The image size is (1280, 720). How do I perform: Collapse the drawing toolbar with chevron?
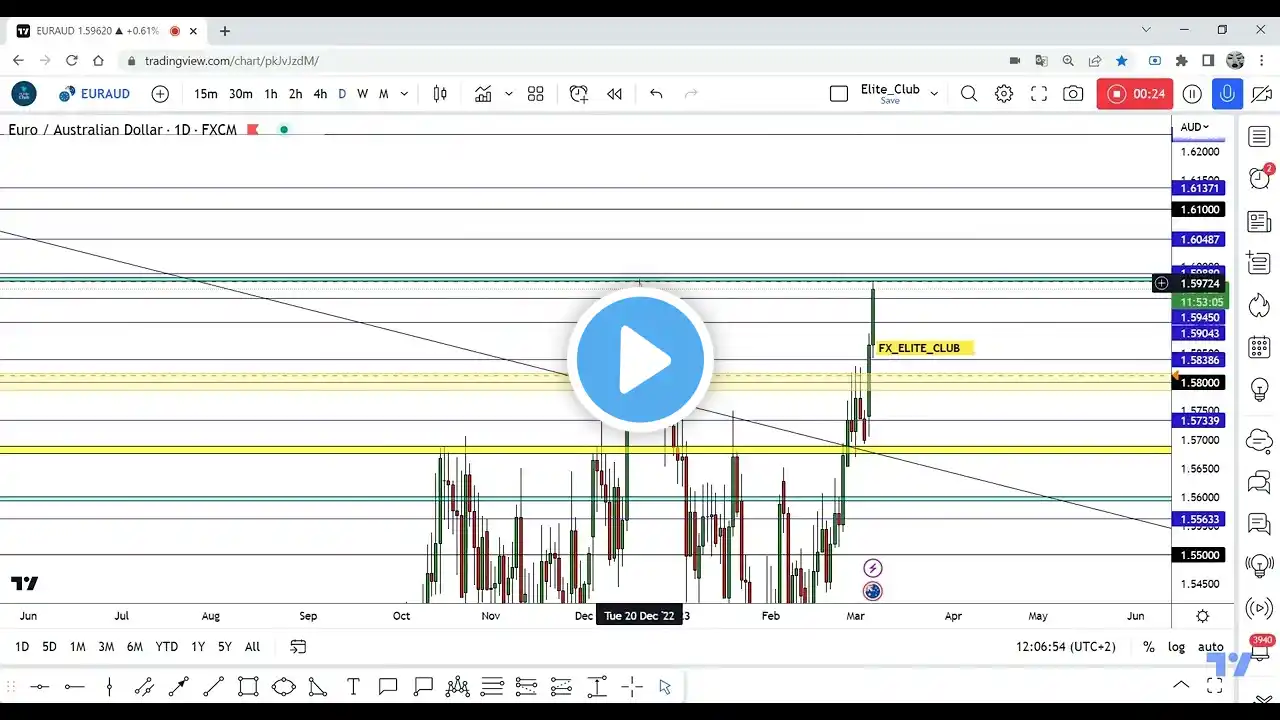[1181, 686]
